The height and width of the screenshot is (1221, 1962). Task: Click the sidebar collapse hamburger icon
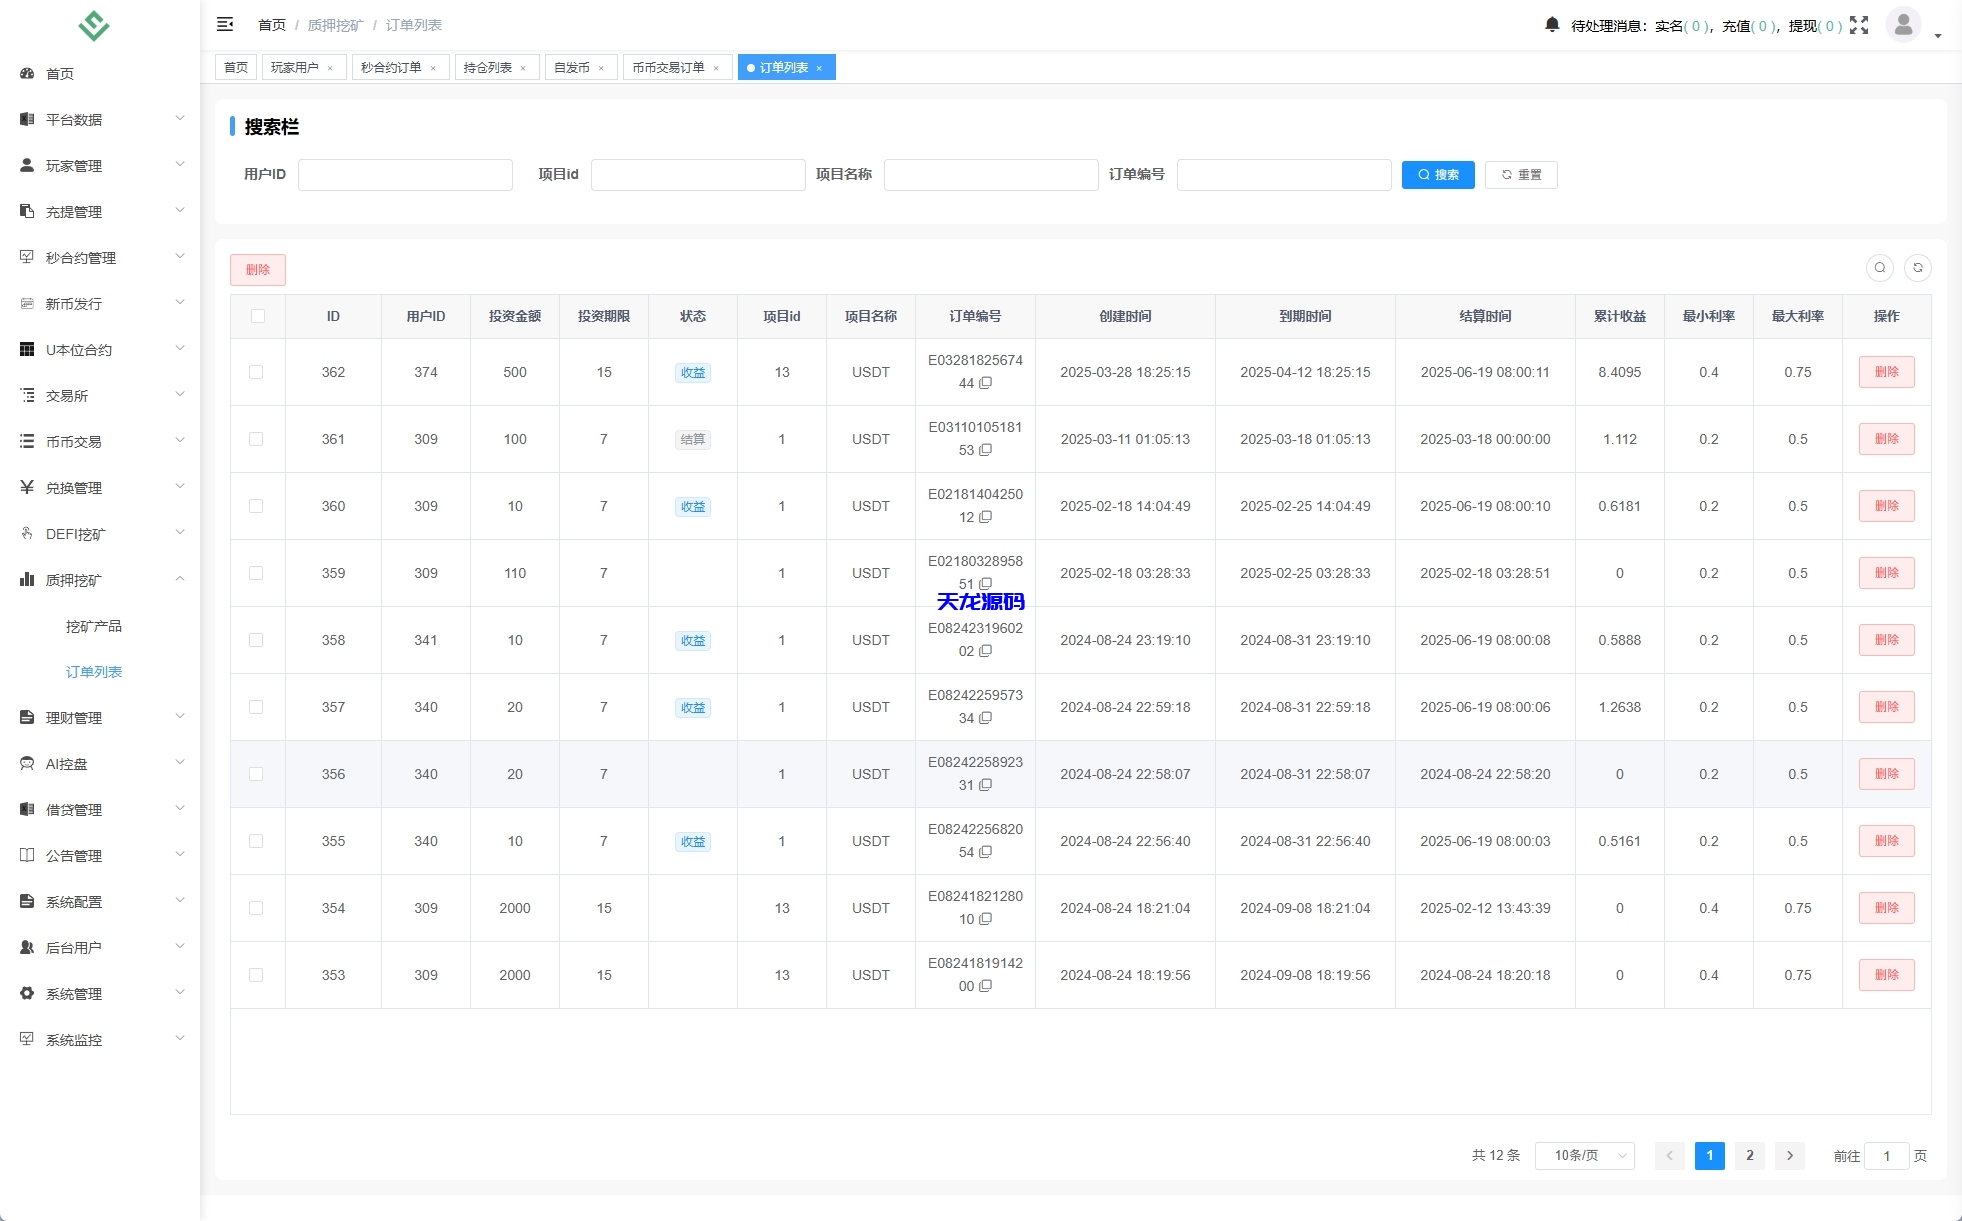225,25
